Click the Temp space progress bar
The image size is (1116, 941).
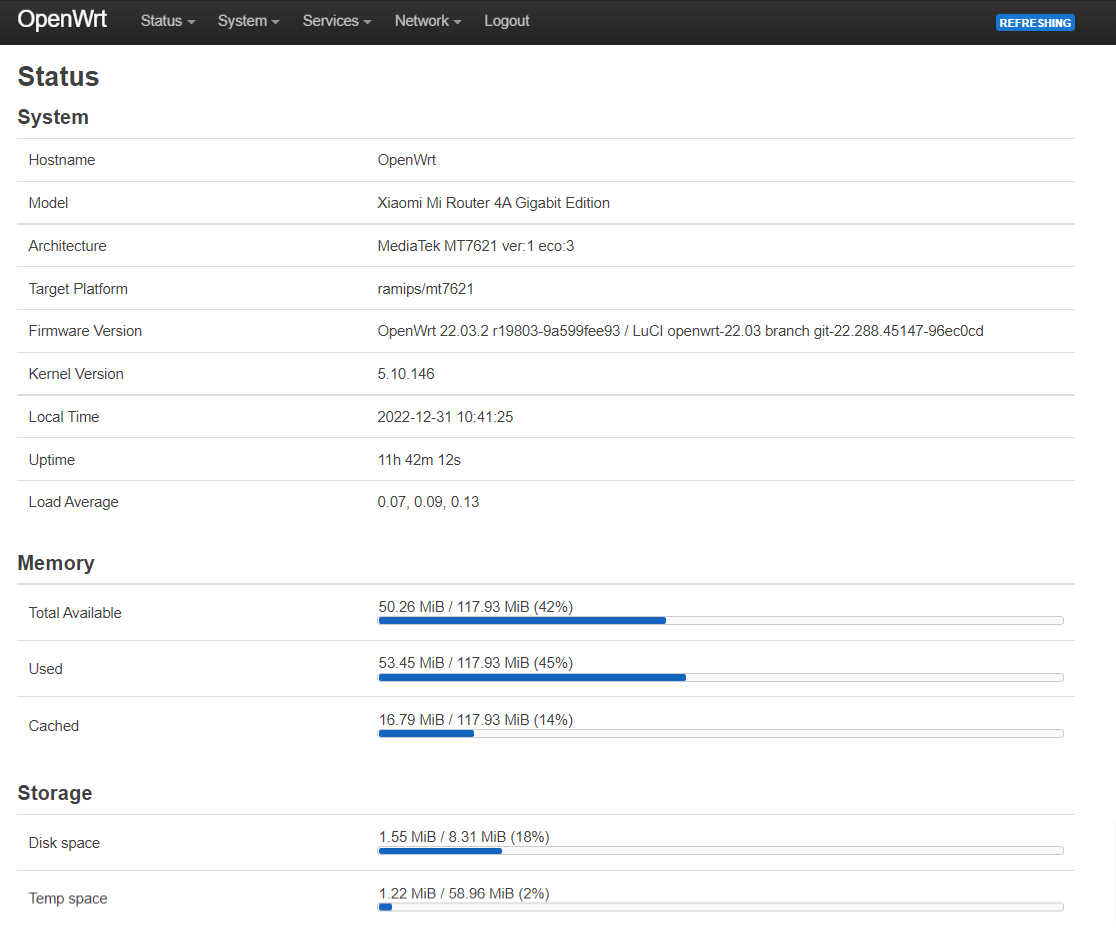721,907
